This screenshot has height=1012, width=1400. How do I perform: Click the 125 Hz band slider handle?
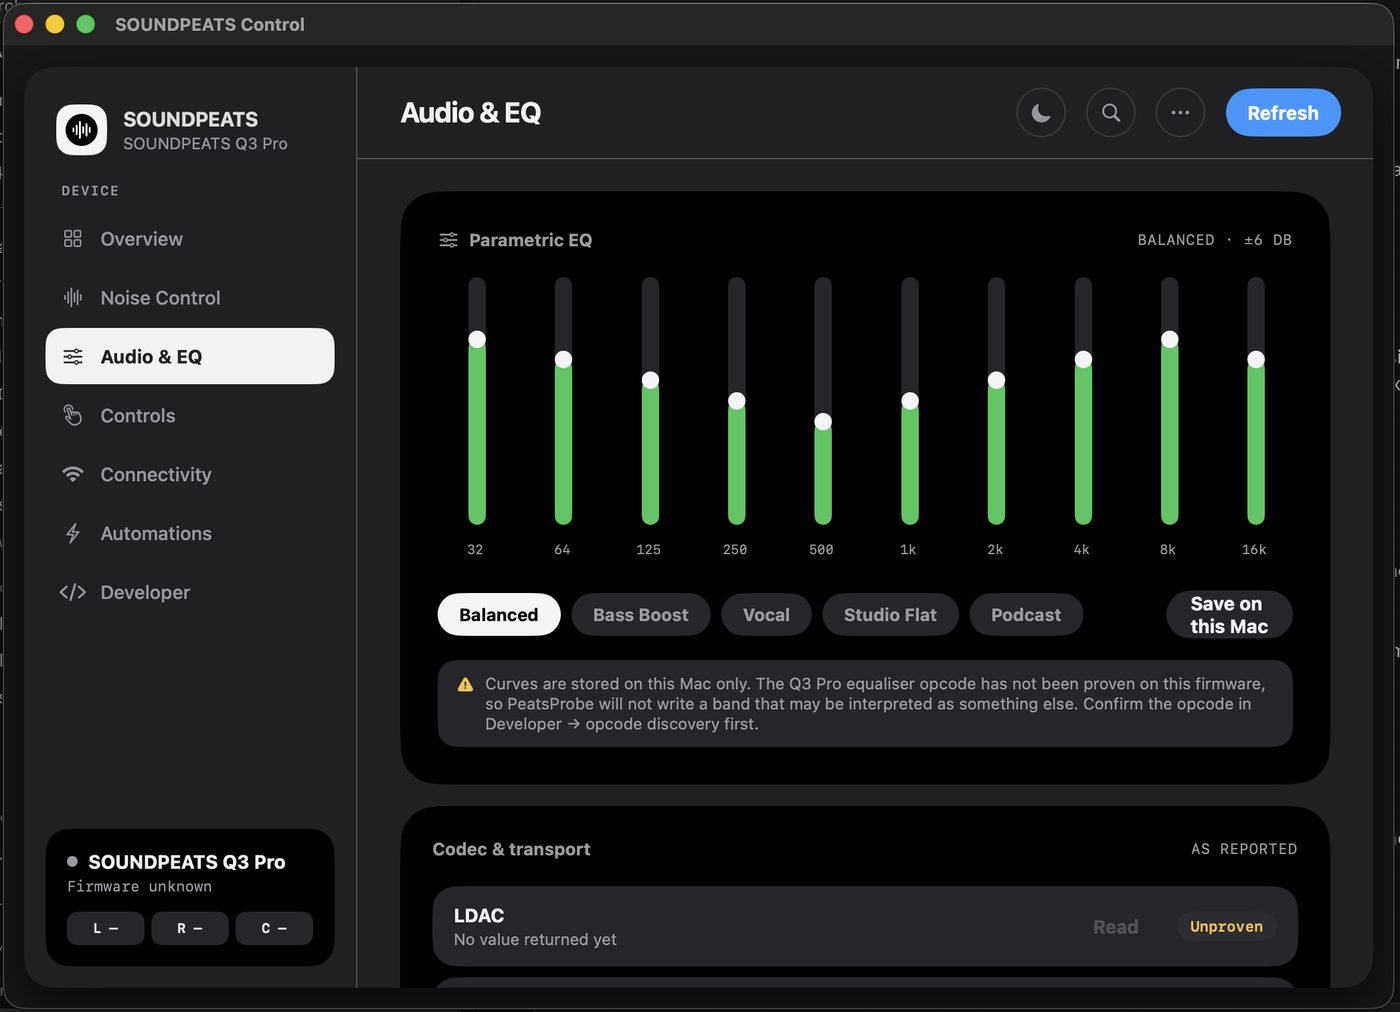coord(650,380)
